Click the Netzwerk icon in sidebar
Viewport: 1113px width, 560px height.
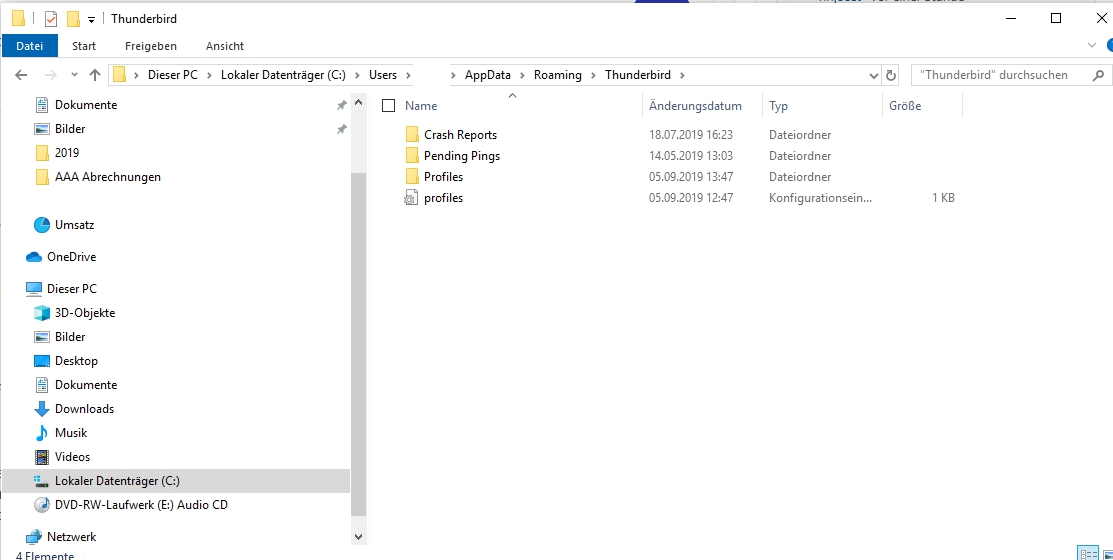[x=34, y=537]
